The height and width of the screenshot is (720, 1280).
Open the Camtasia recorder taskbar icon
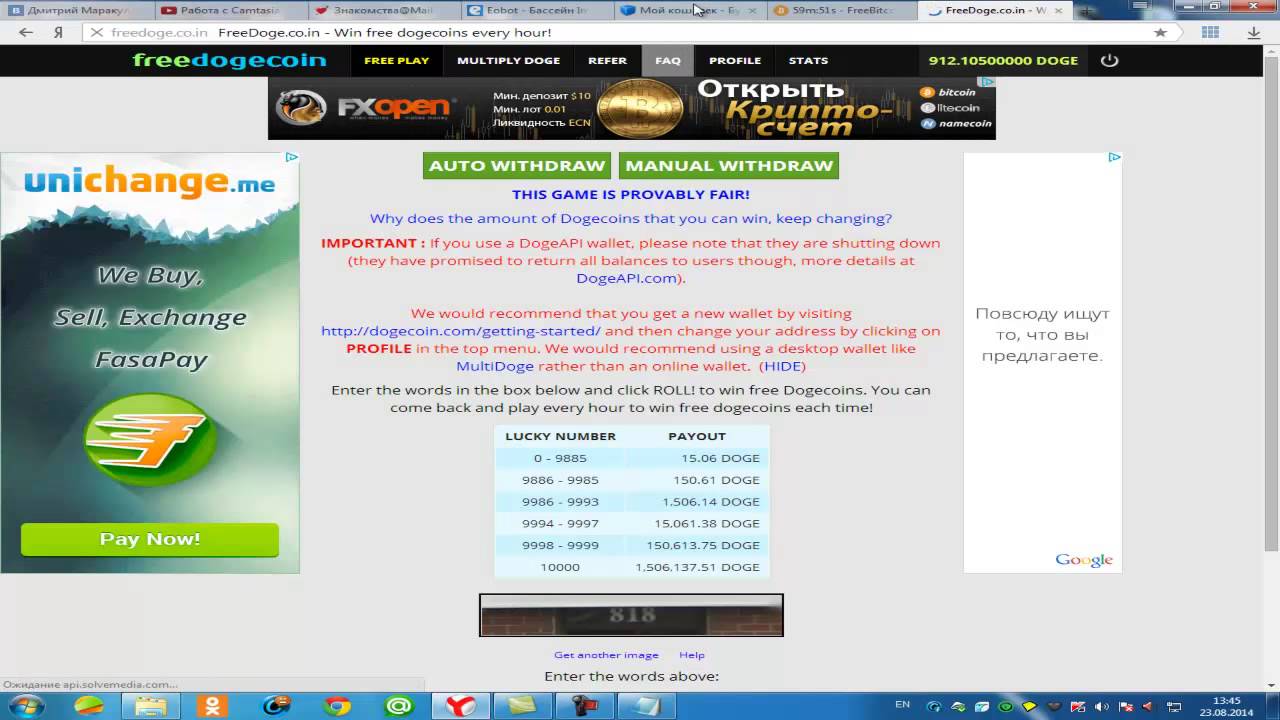click(x=586, y=706)
